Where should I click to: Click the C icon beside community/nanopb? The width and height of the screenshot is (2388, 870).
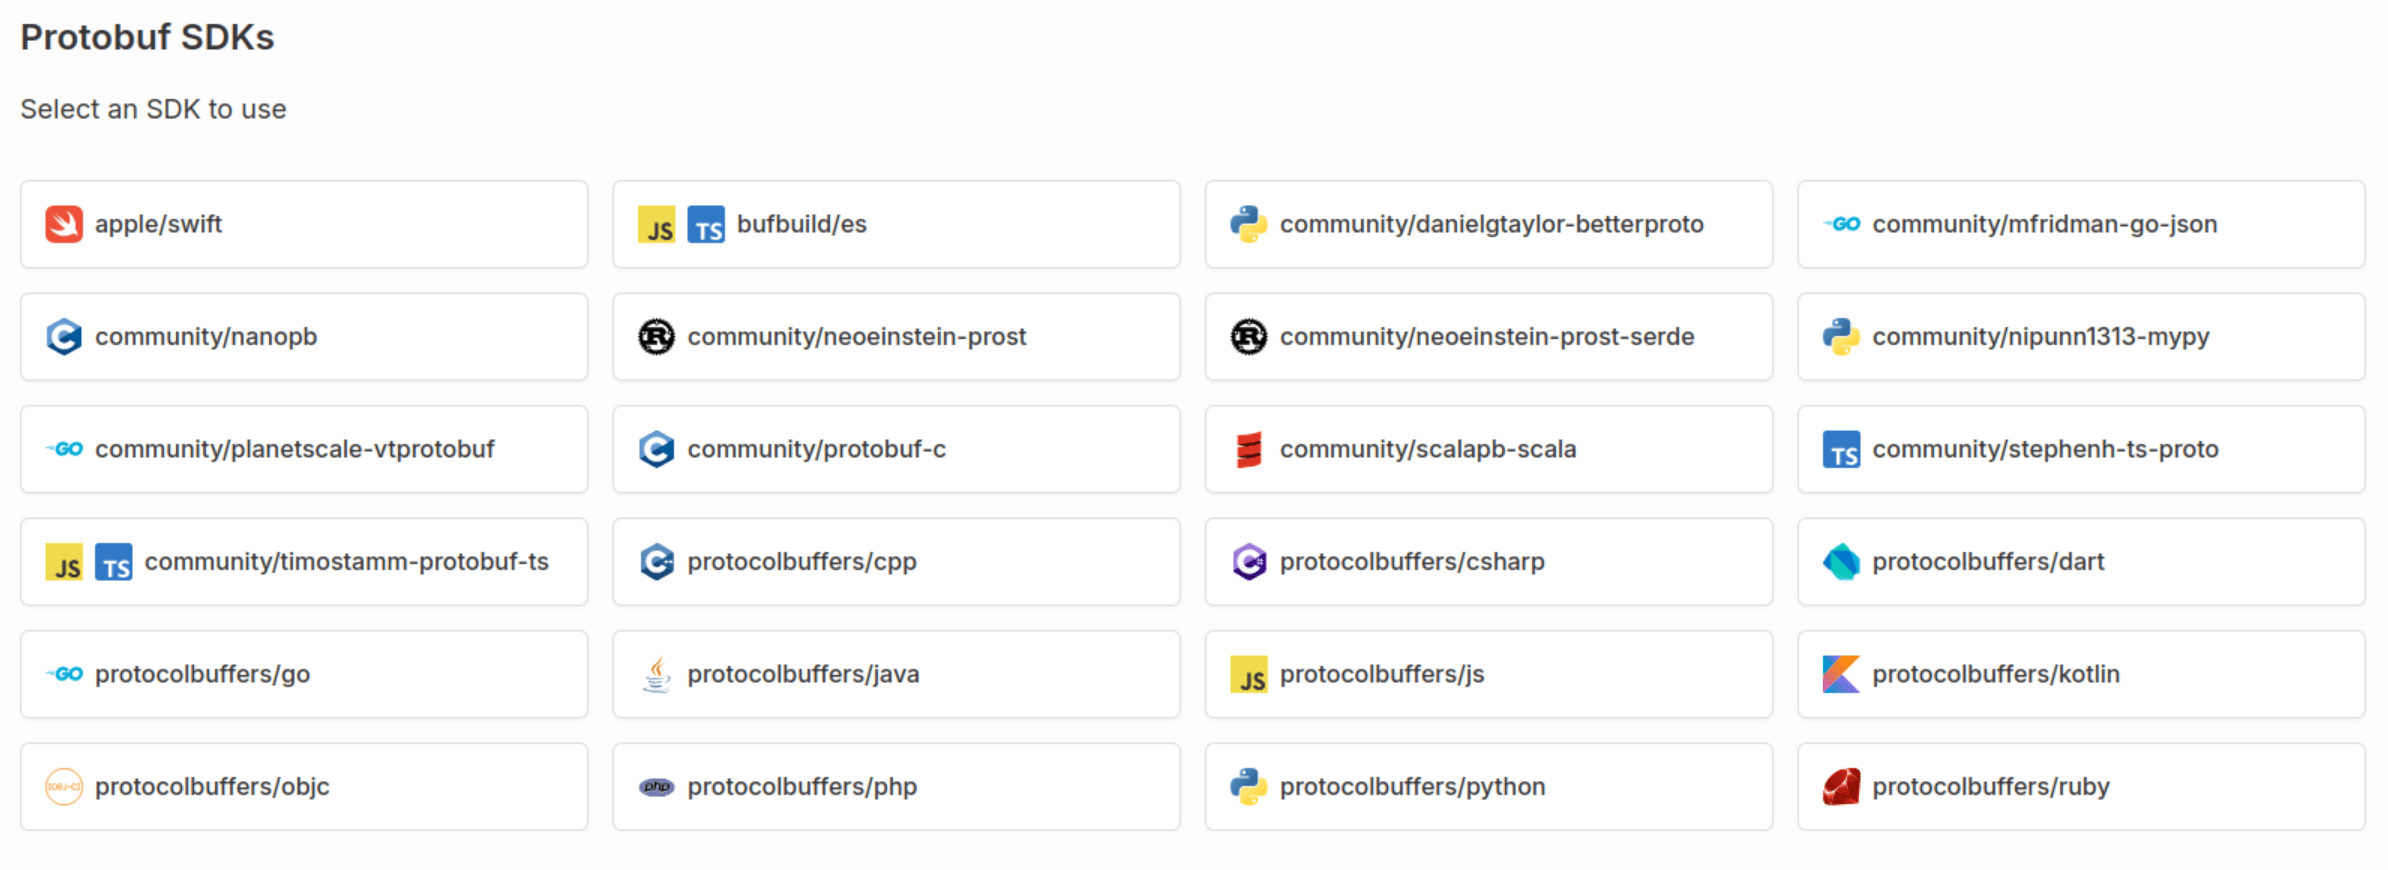point(64,336)
